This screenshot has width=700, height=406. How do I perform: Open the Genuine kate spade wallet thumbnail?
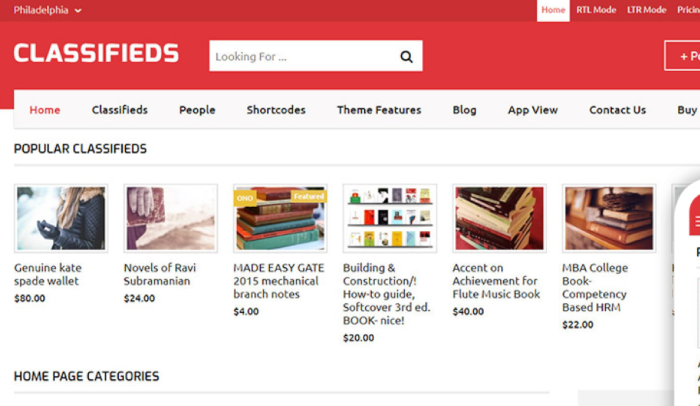[x=61, y=218]
